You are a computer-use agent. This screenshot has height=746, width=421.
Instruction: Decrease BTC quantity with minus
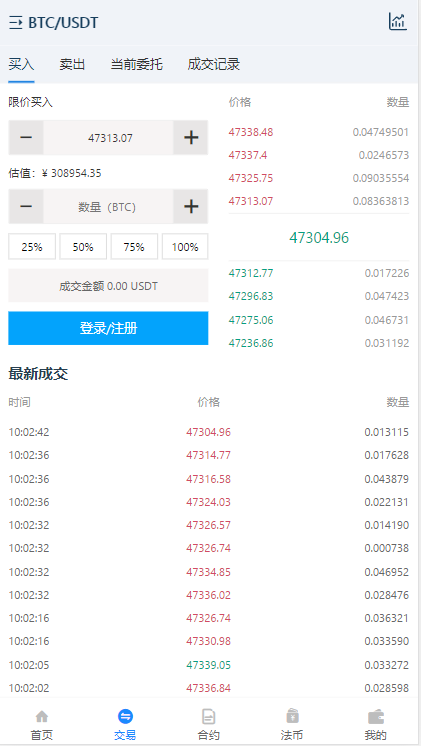26,206
